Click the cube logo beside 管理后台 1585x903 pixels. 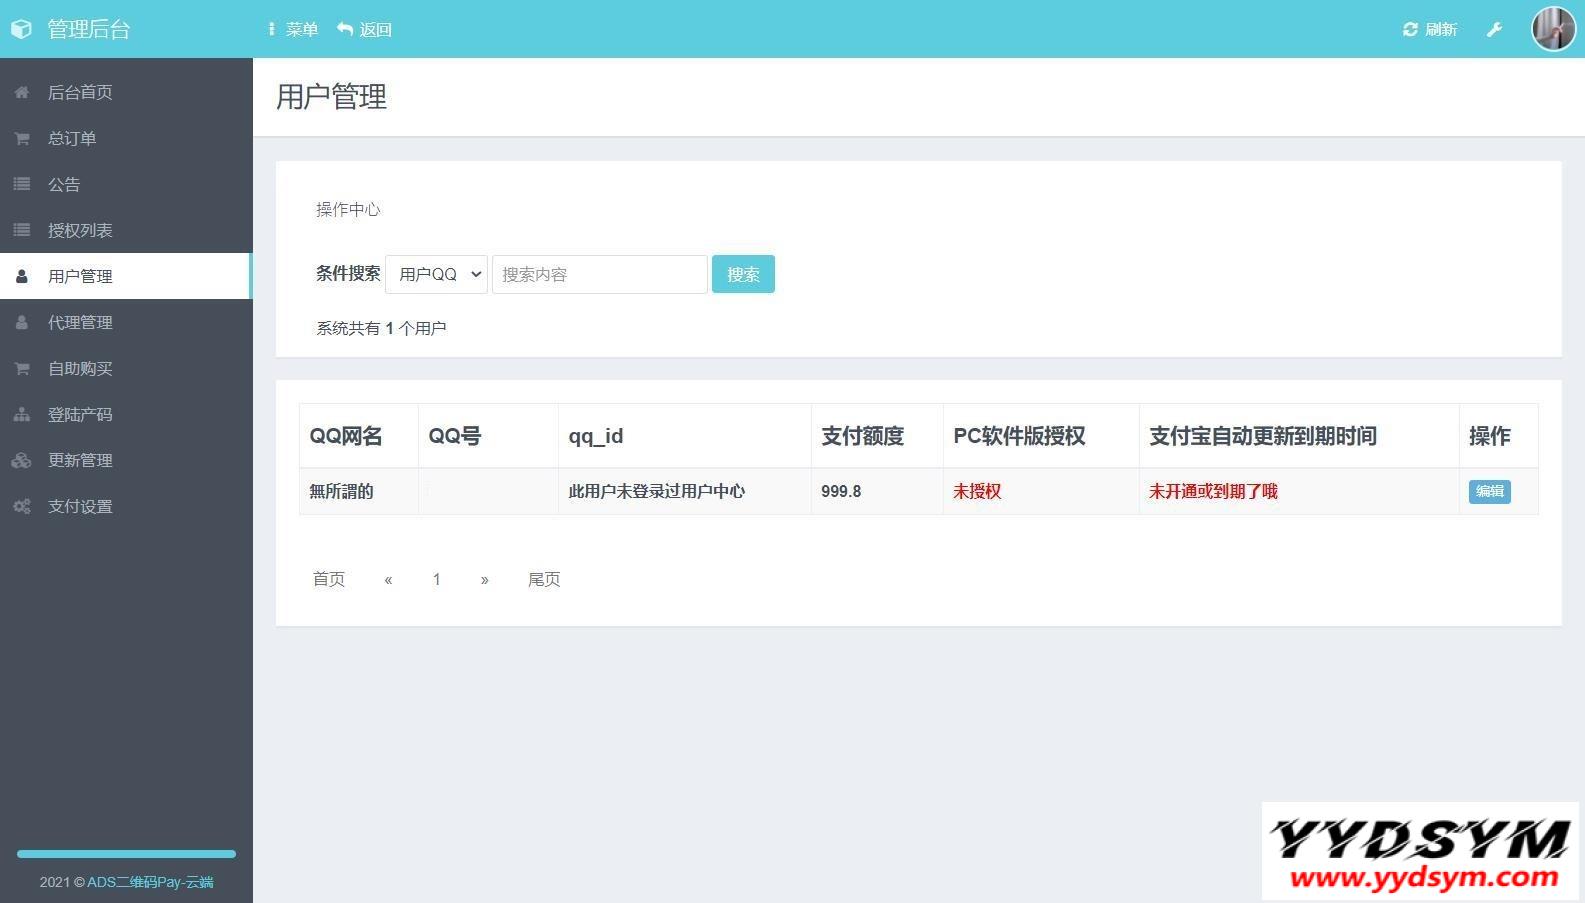21,30
